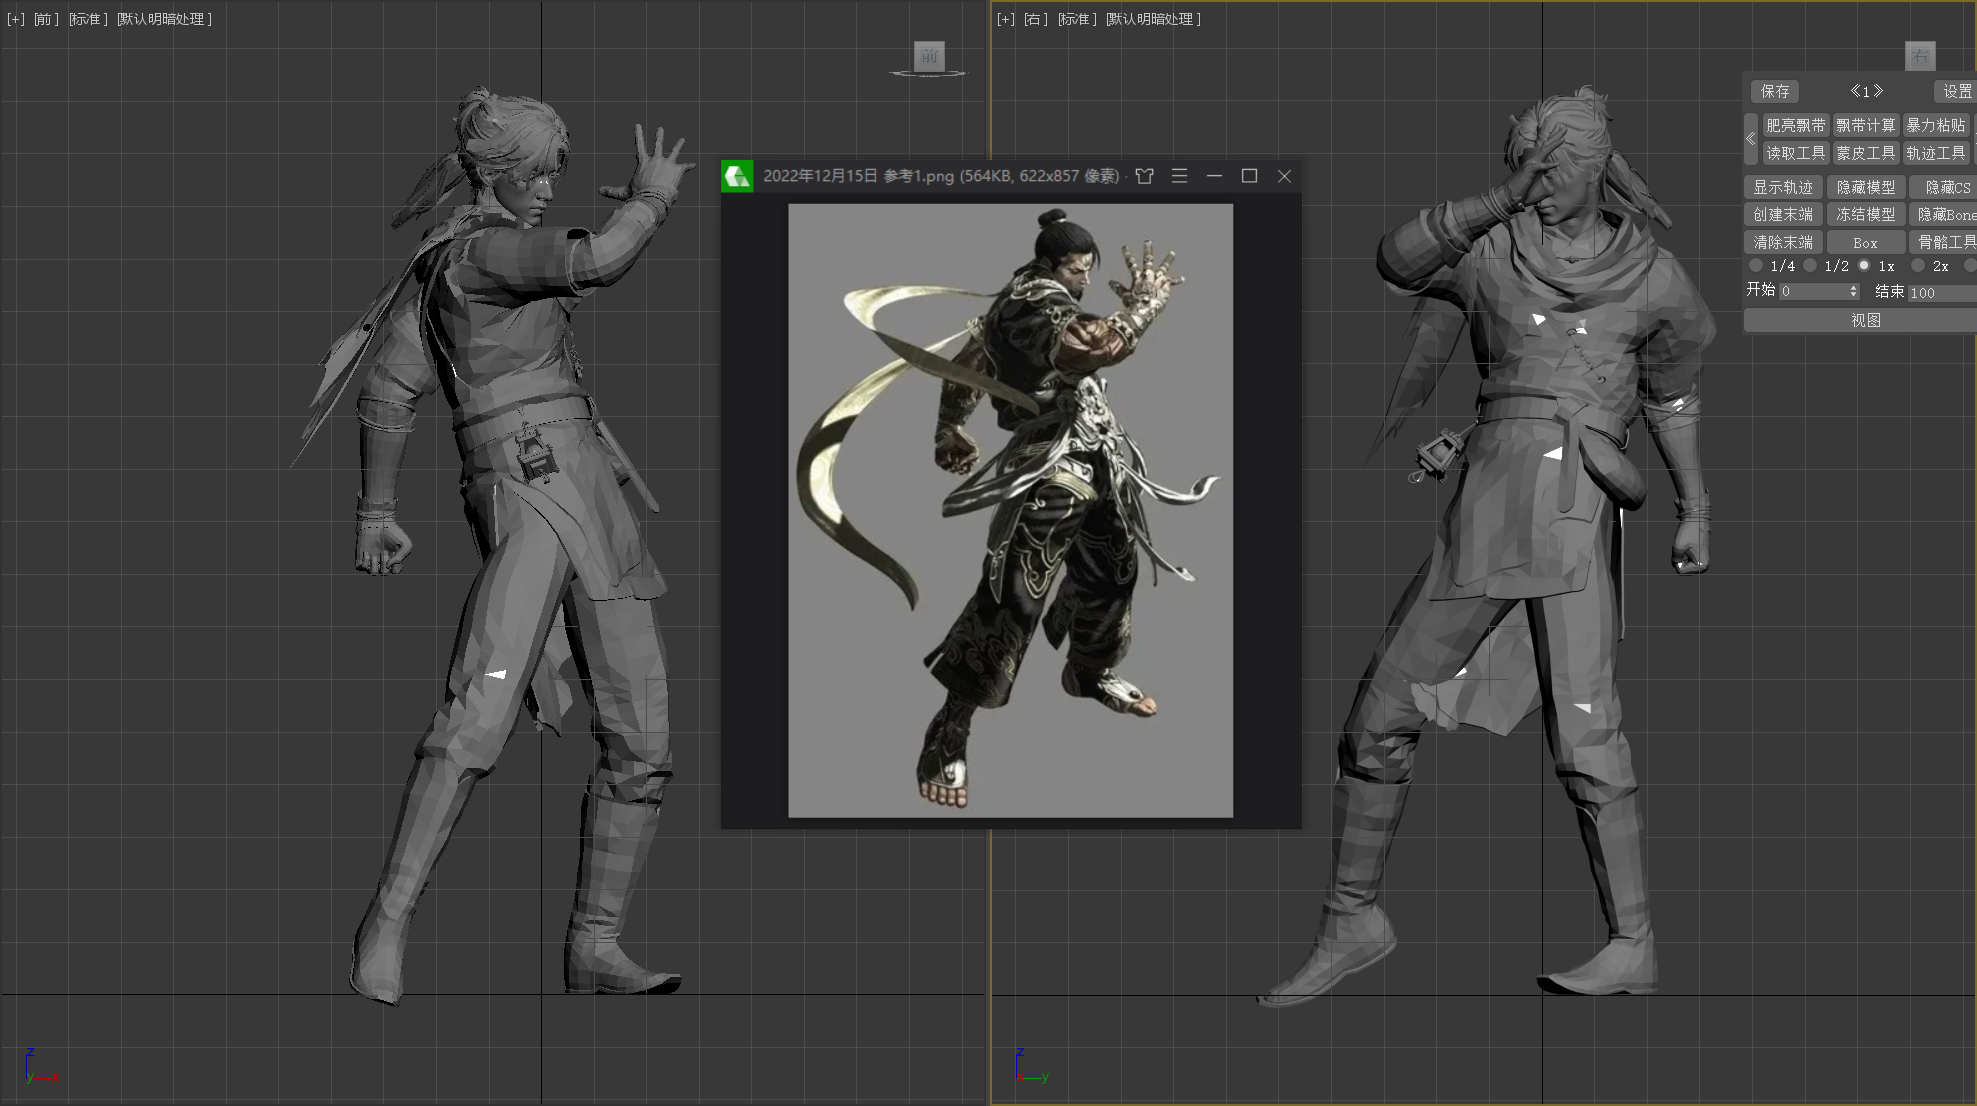Image resolution: width=1977 pixels, height=1106 pixels.
Task: Click the 隐藏模型 button
Action: pos(1866,187)
